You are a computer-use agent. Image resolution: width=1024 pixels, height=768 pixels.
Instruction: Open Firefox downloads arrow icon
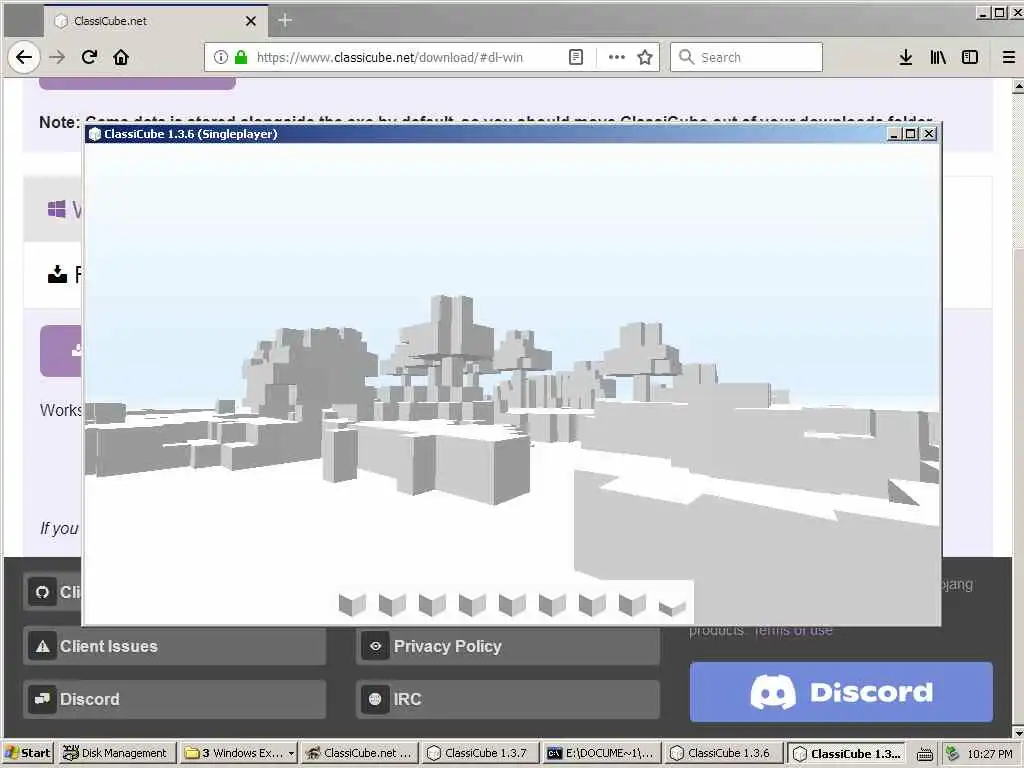(905, 57)
